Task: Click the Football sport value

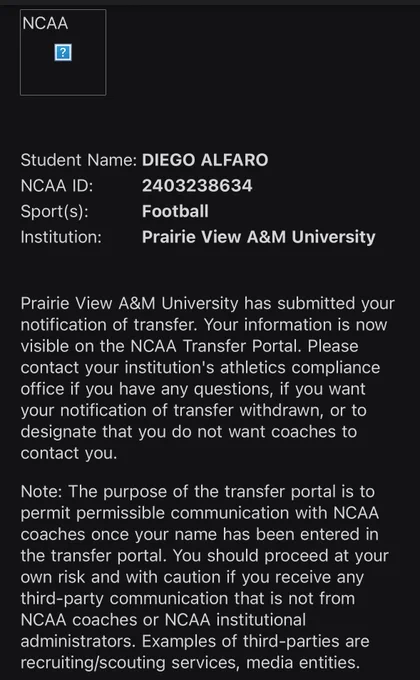Action: tap(175, 211)
